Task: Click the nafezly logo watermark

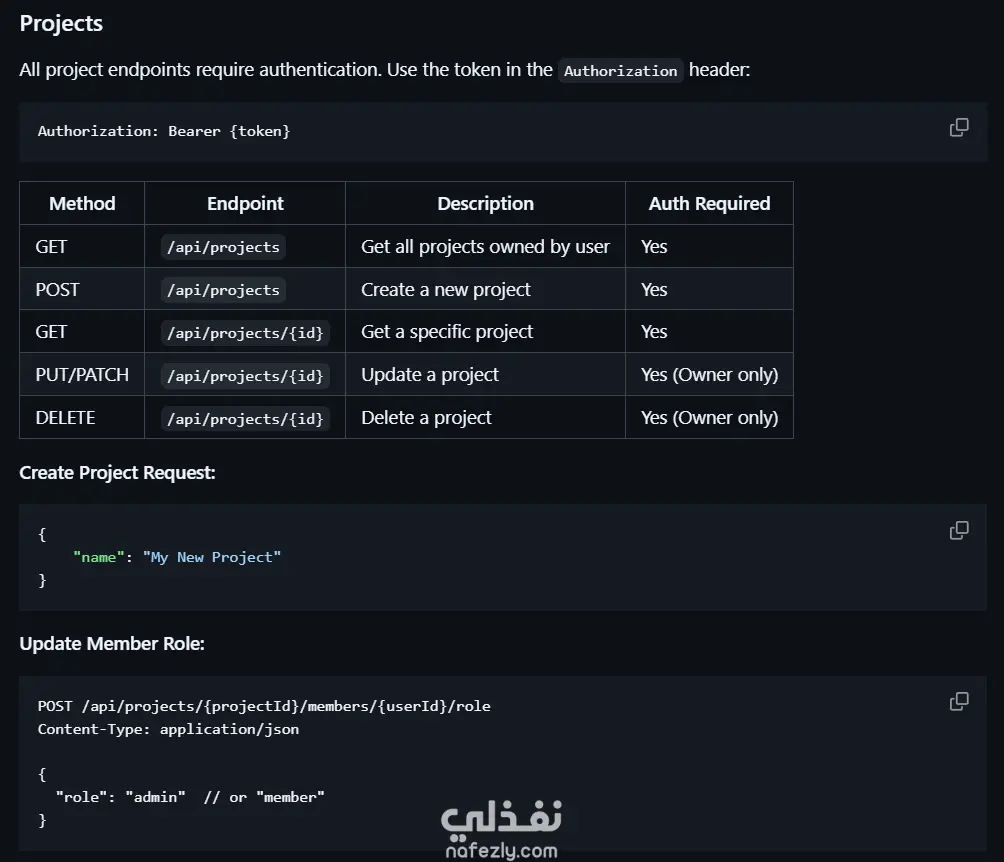Action: [x=500, y=830]
